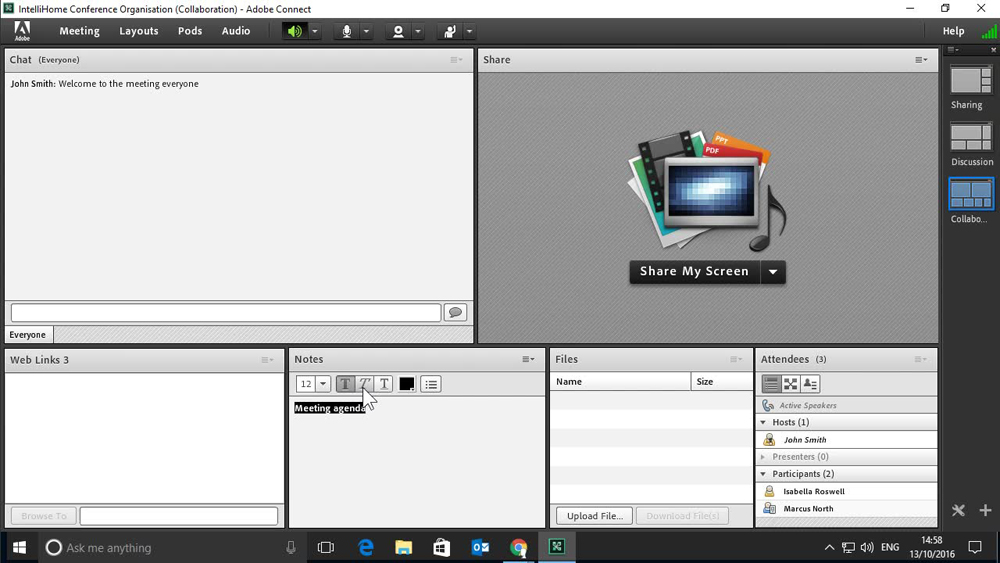Toggle italic text in Notes
Image resolution: width=1000 pixels, height=563 pixels.
coord(365,384)
